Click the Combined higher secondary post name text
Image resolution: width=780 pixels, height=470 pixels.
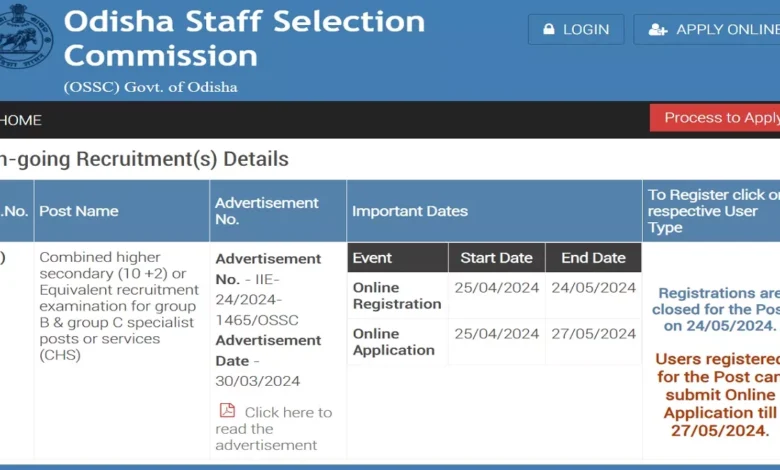point(113,306)
